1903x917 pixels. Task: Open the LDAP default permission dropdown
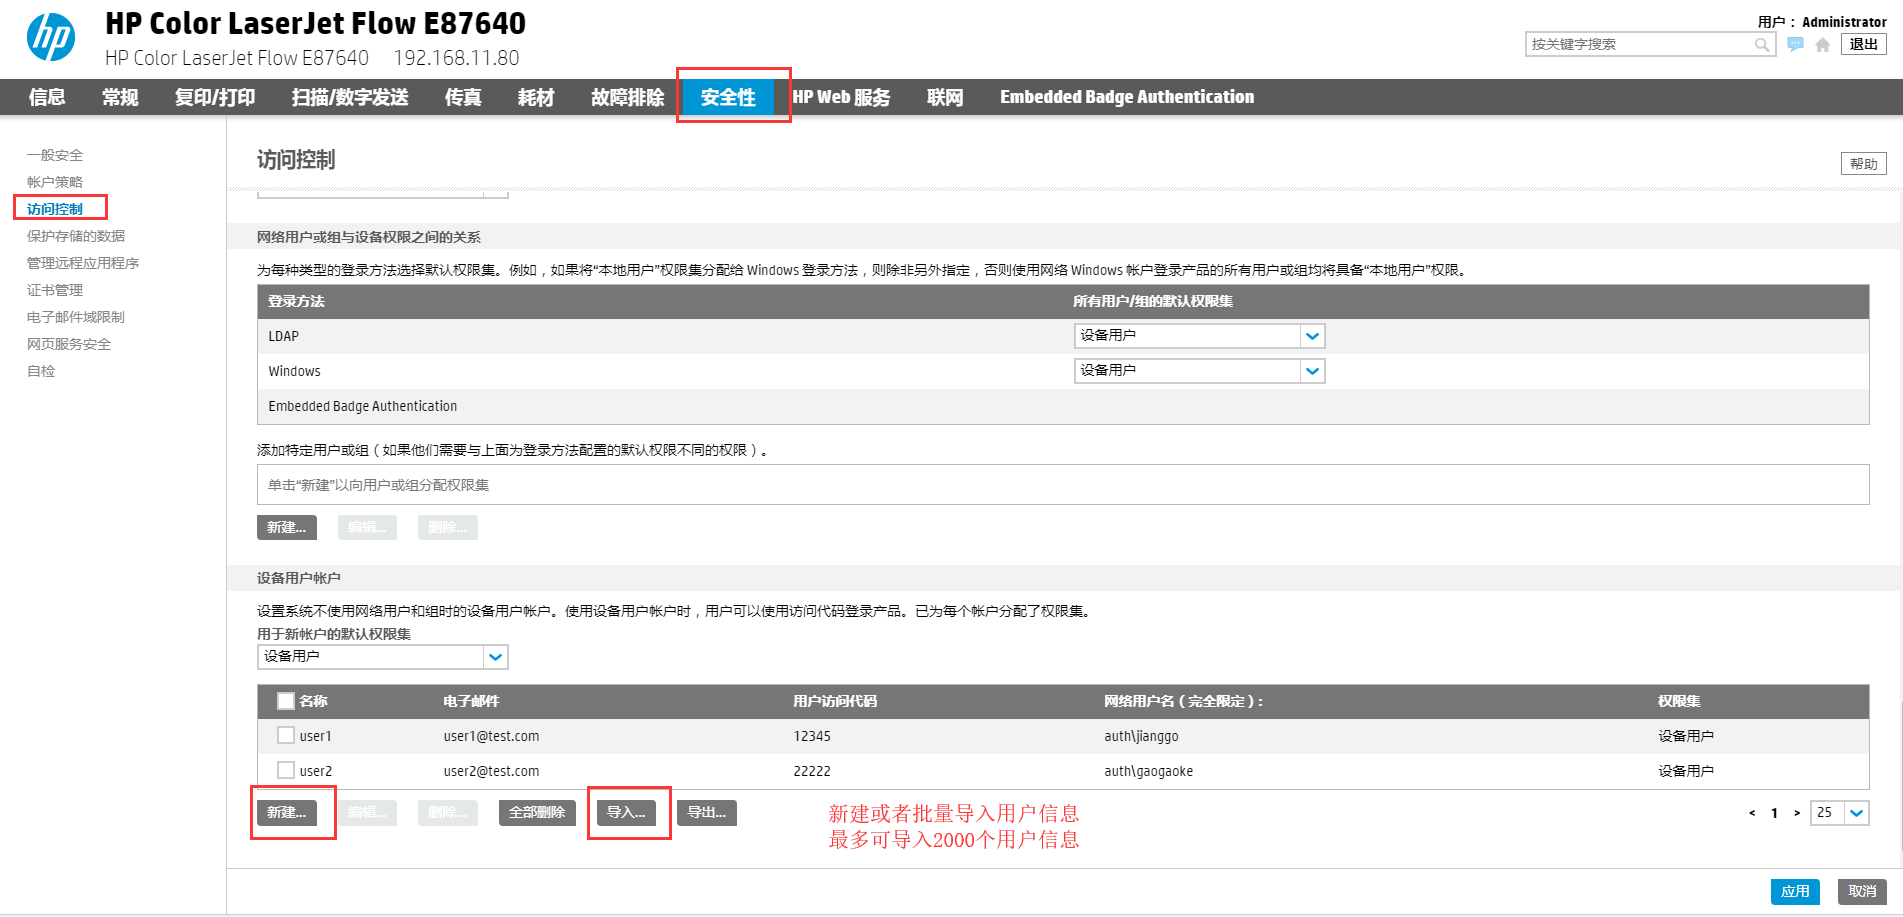1199,336
